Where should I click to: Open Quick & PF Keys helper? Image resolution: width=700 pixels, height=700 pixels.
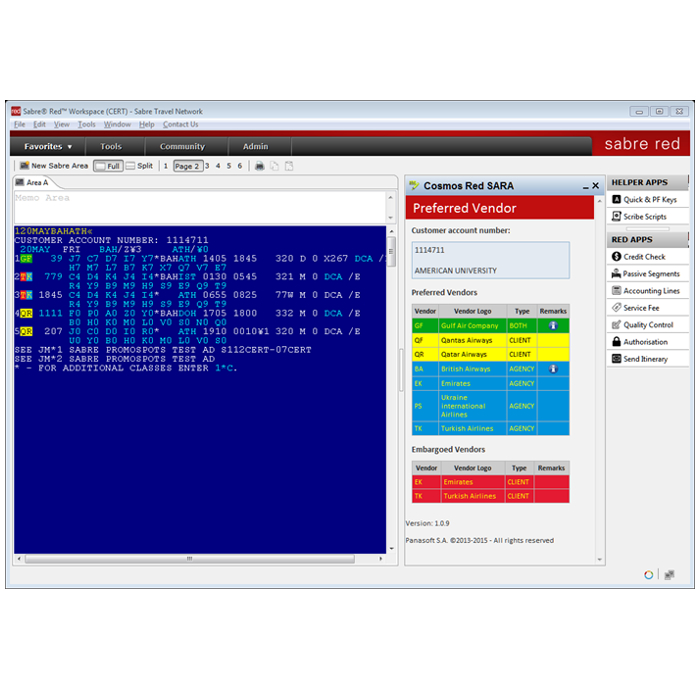point(649,200)
